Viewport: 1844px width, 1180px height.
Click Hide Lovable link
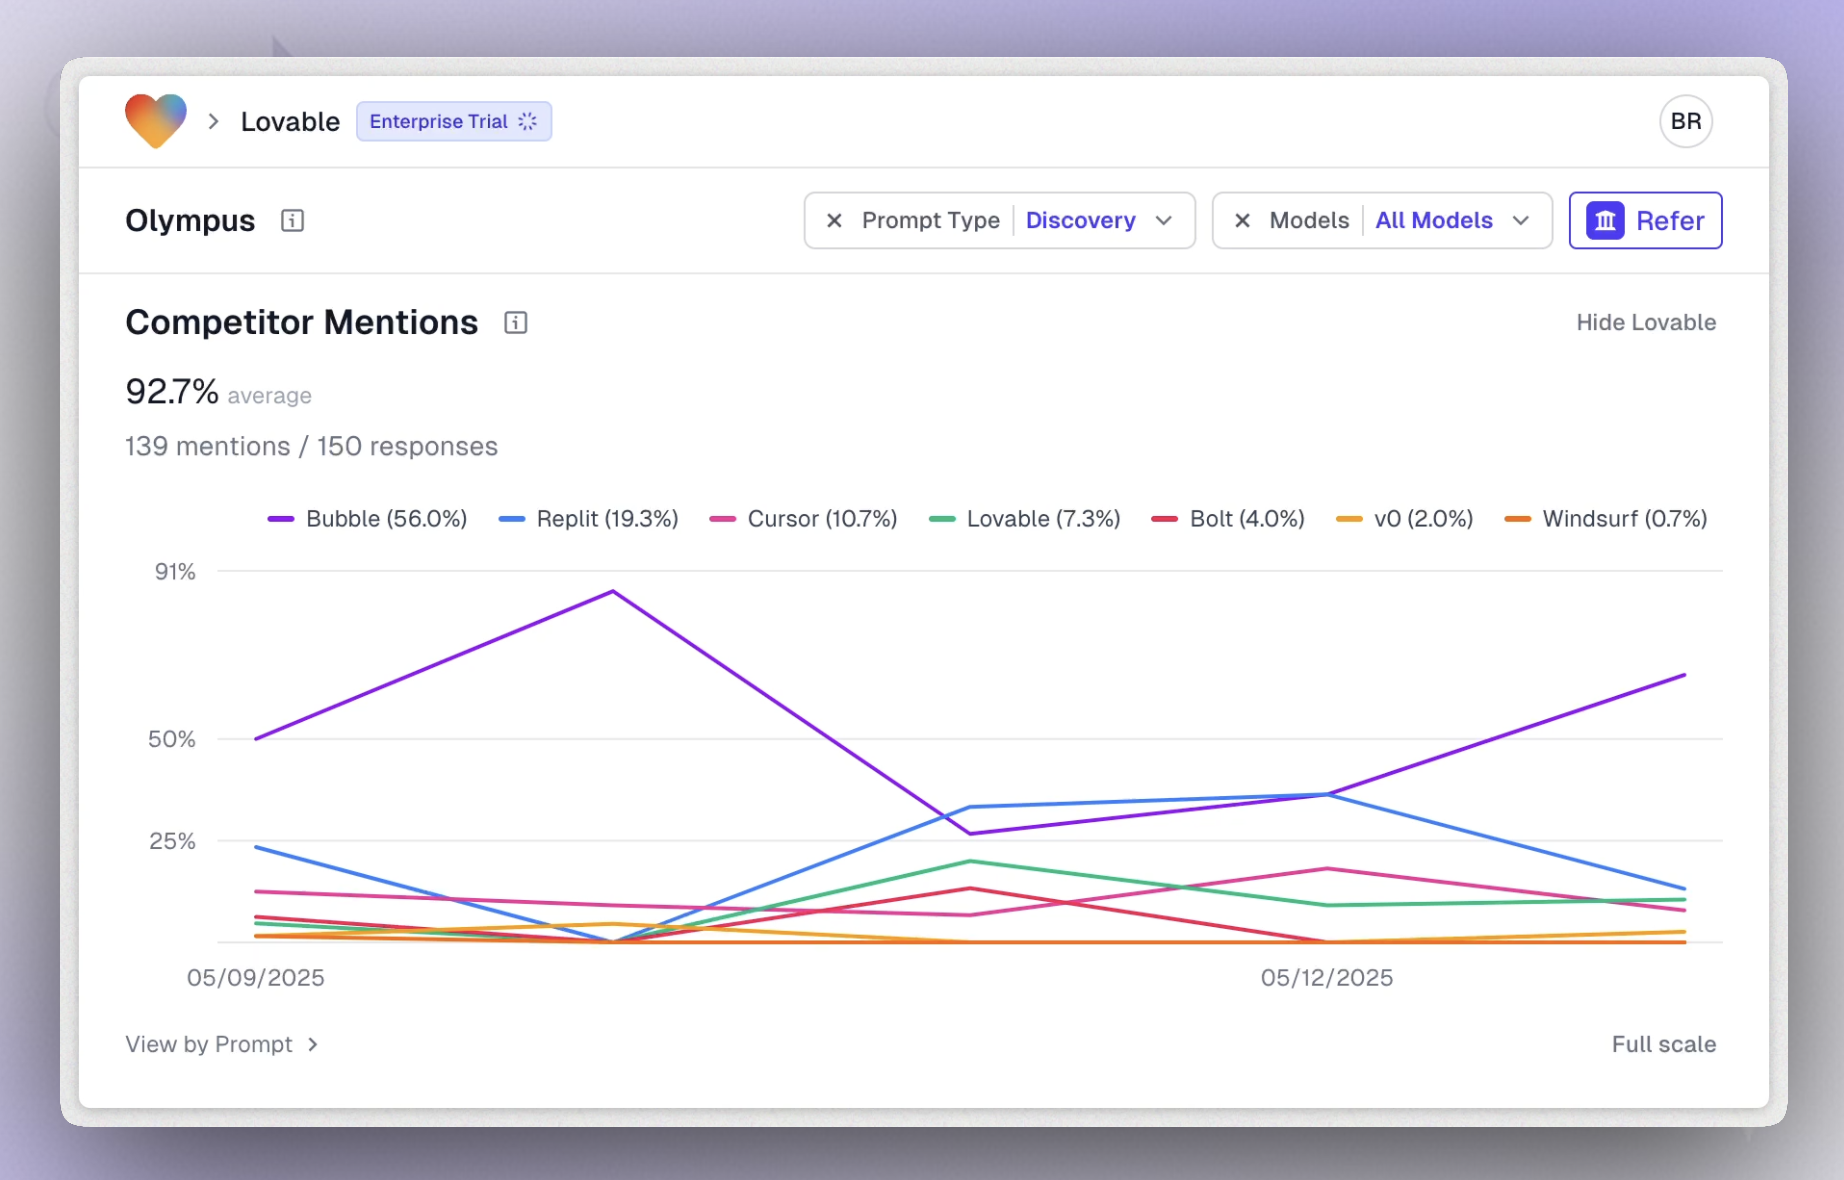(x=1645, y=323)
